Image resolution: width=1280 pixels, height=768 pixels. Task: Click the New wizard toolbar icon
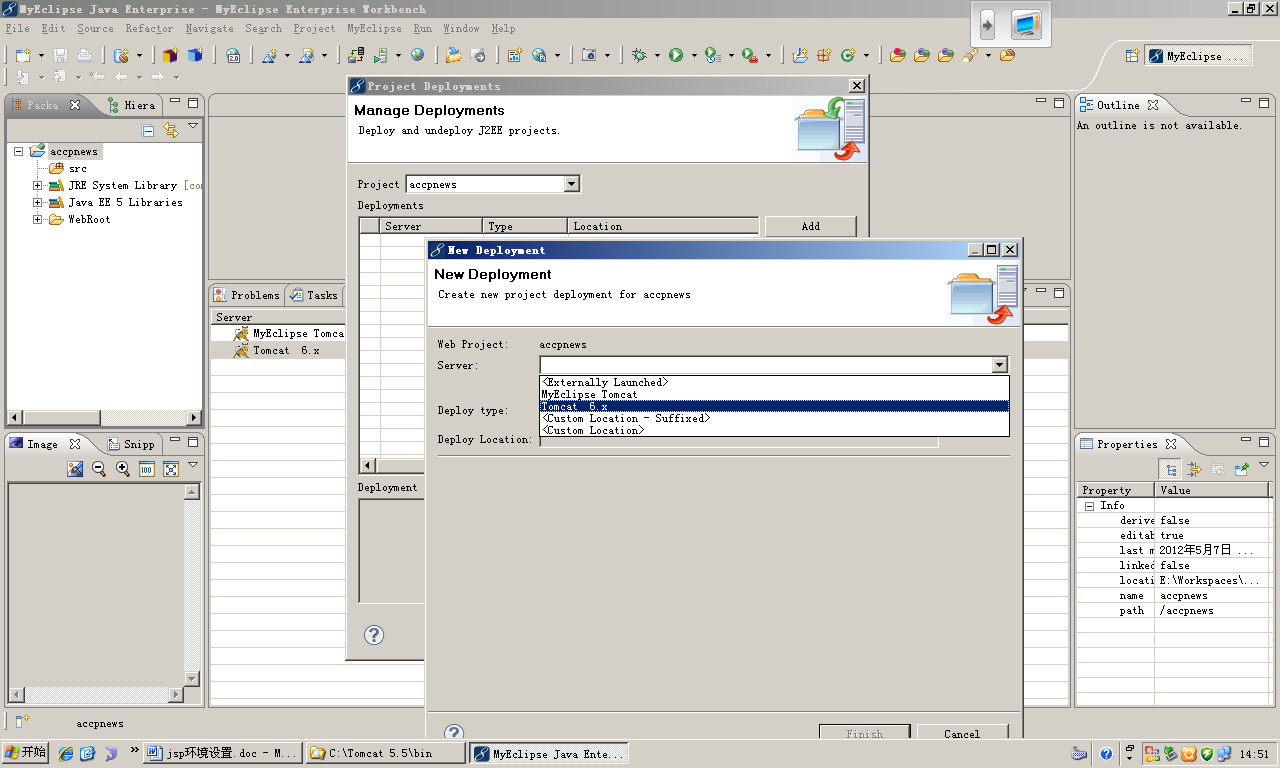[x=23, y=56]
